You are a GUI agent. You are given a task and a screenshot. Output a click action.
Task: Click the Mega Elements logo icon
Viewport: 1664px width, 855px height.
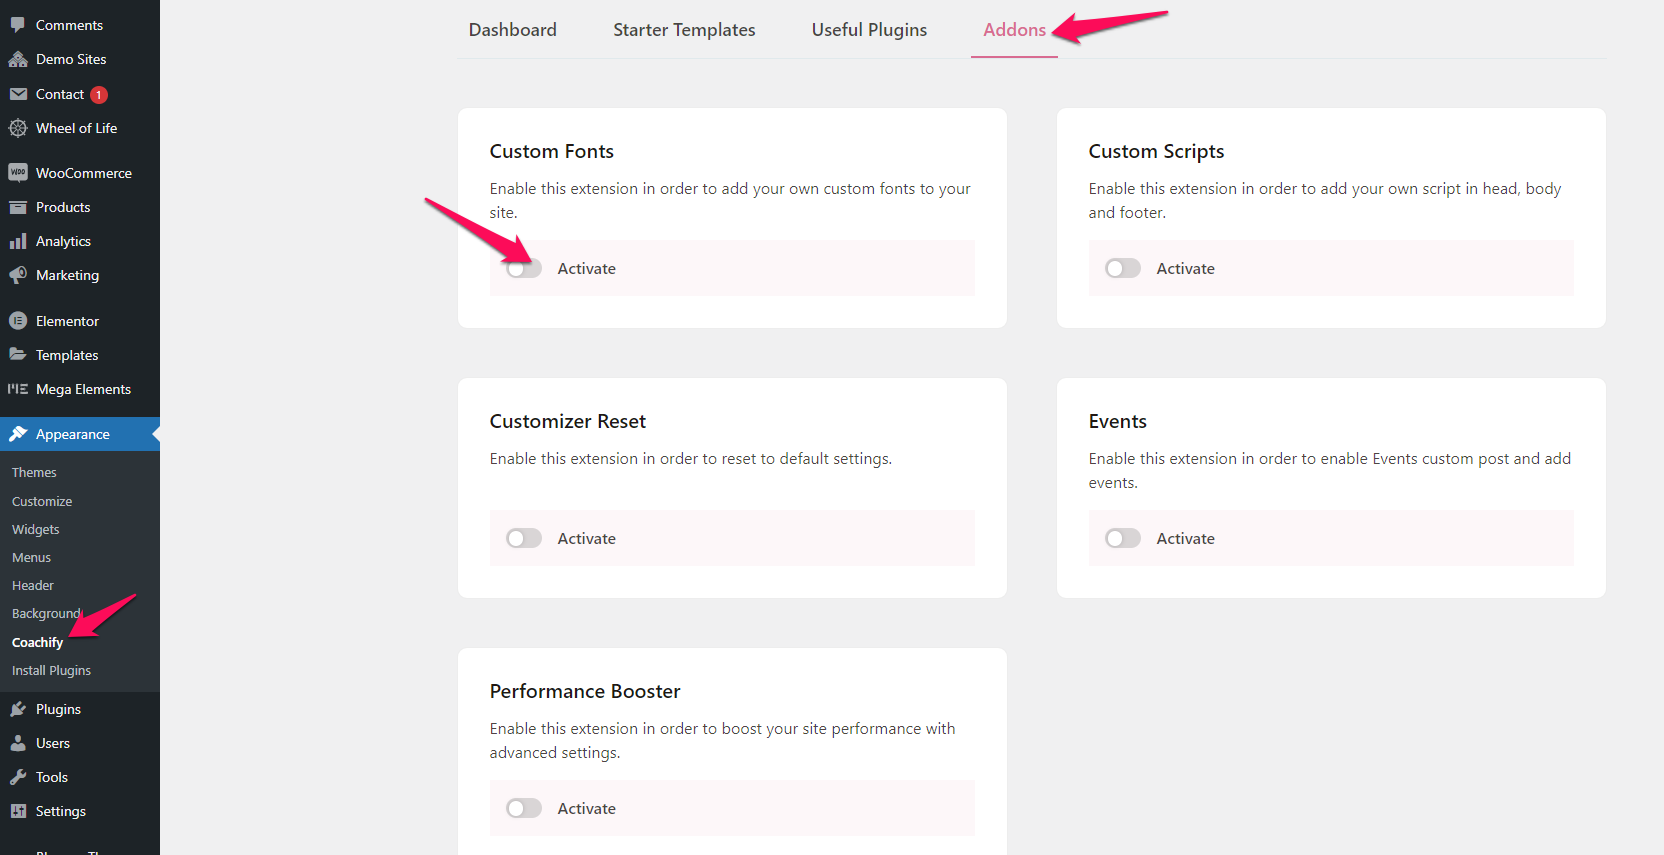[x=18, y=389]
